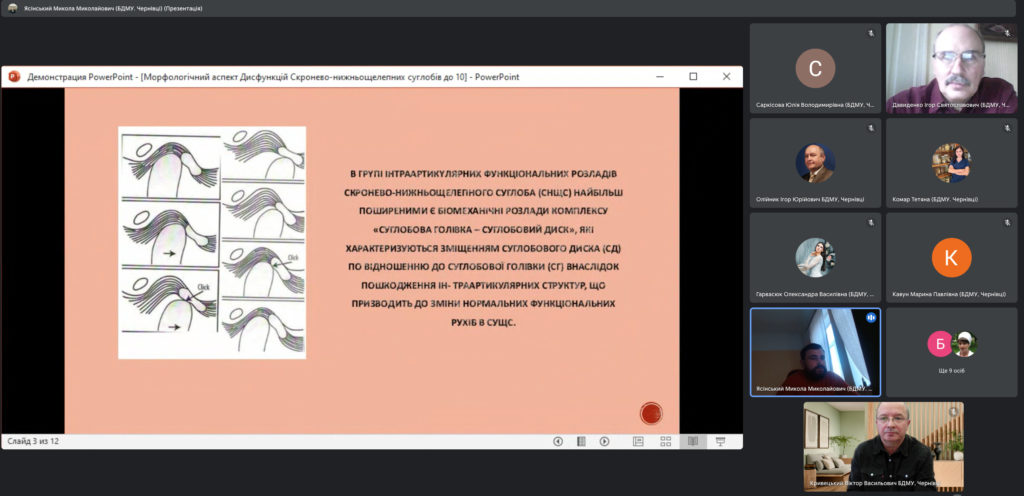
Task: Open tile of Саркісова Юлія Володимирівна
Action: point(815,68)
